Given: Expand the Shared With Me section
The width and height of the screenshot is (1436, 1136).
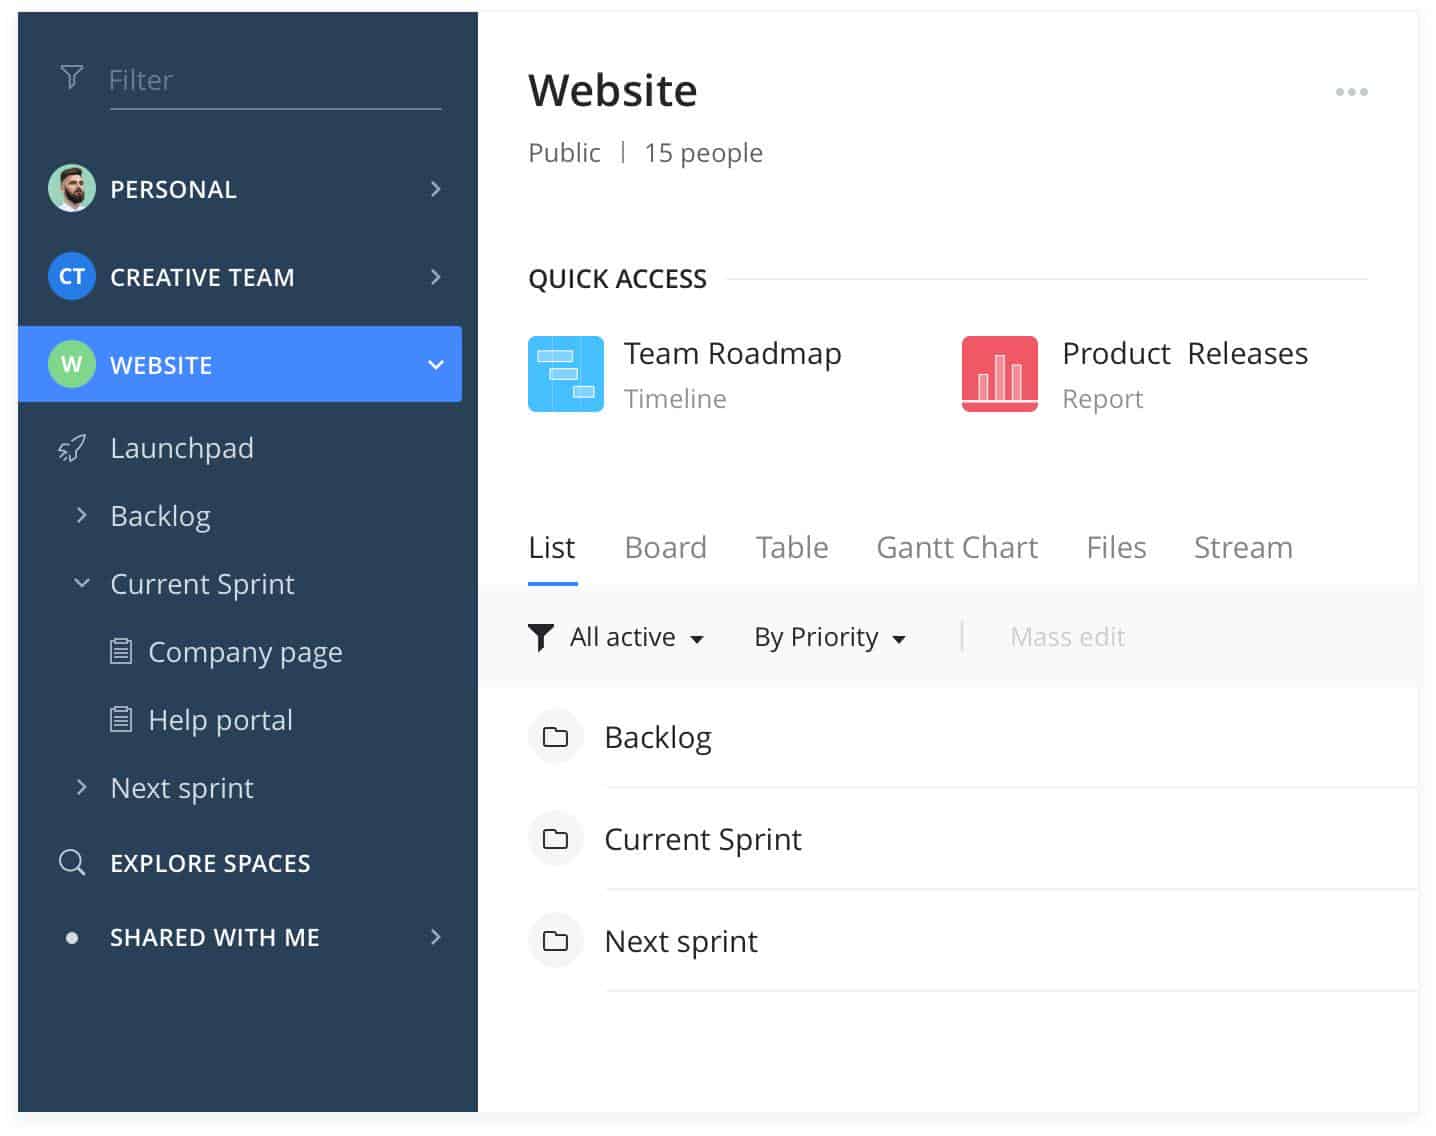Looking at the screenshot, I should 435,937.
